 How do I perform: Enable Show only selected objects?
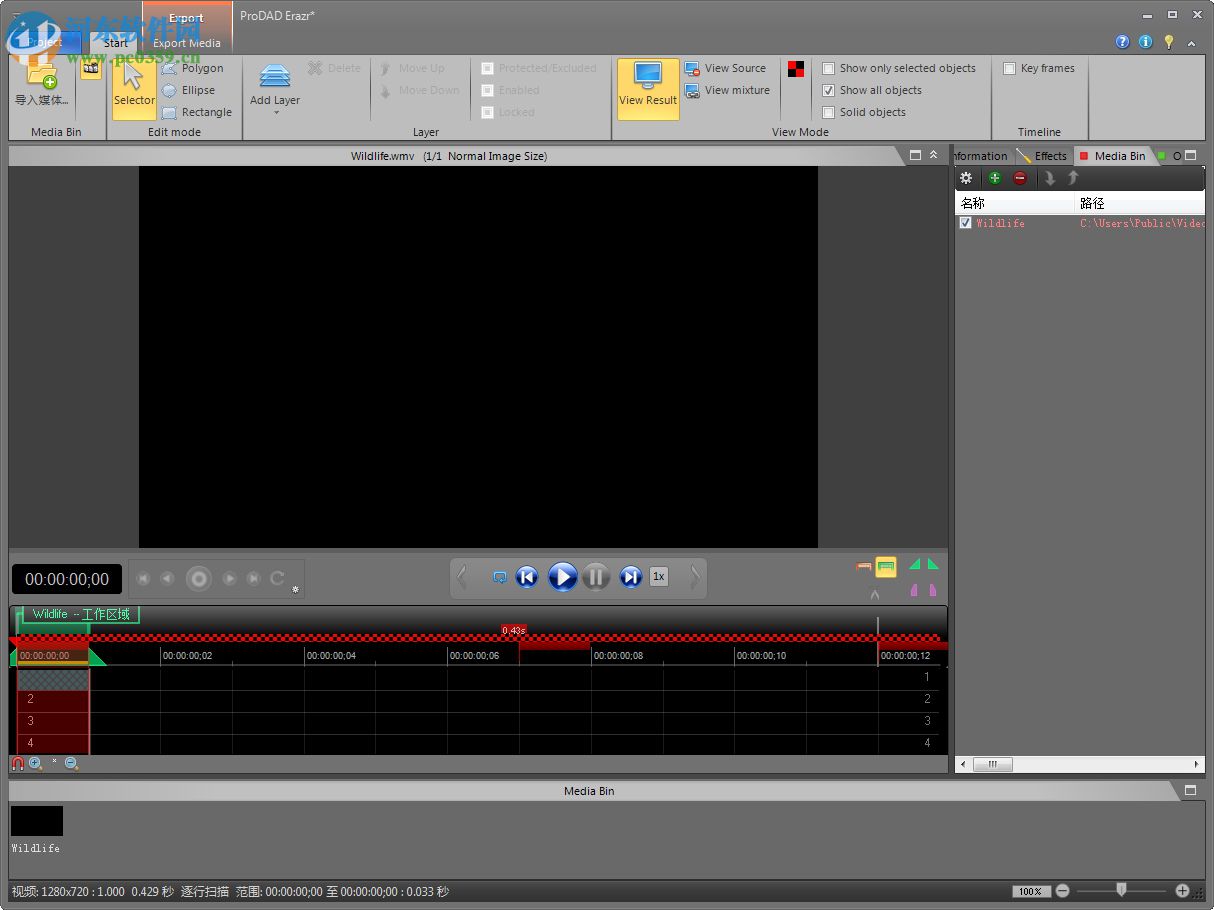pos(828,68)
